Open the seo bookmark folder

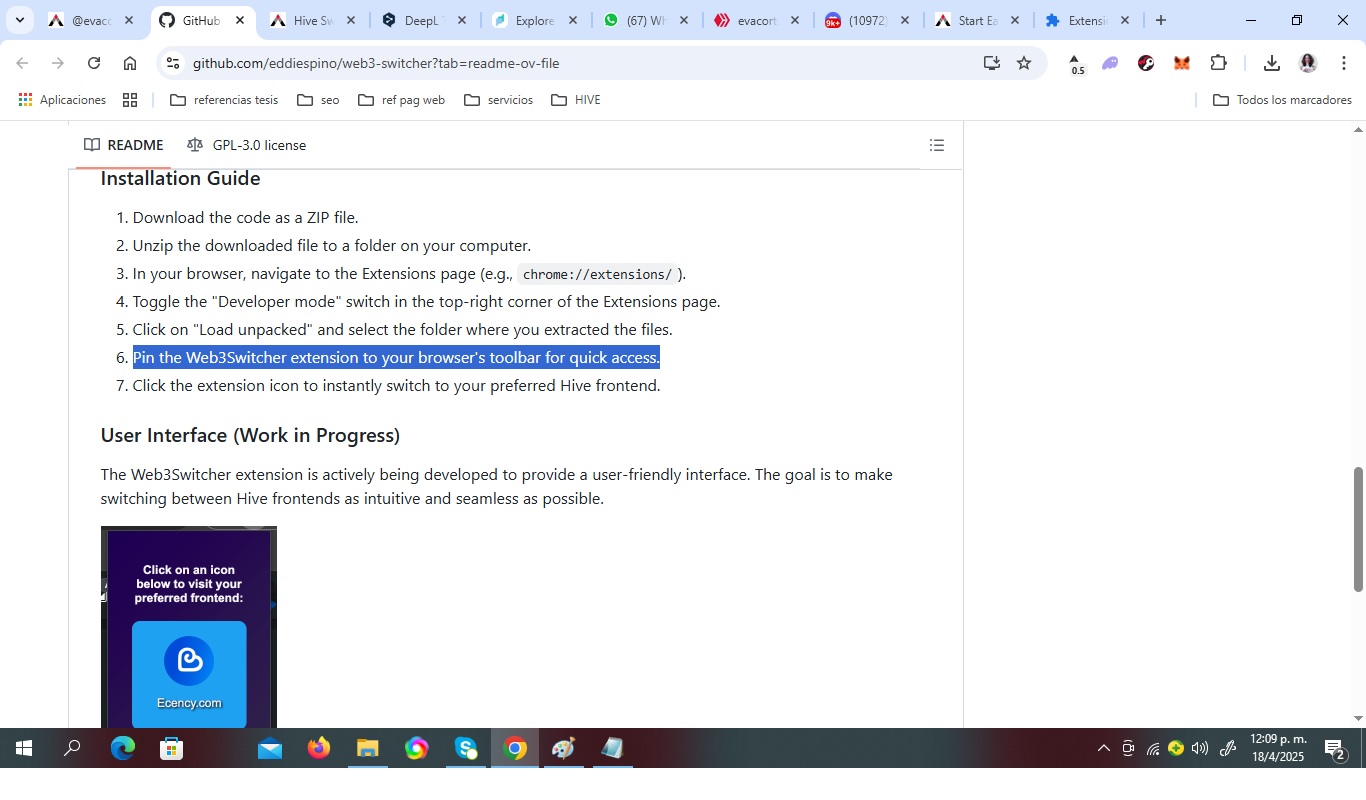(x=319, y=100)
